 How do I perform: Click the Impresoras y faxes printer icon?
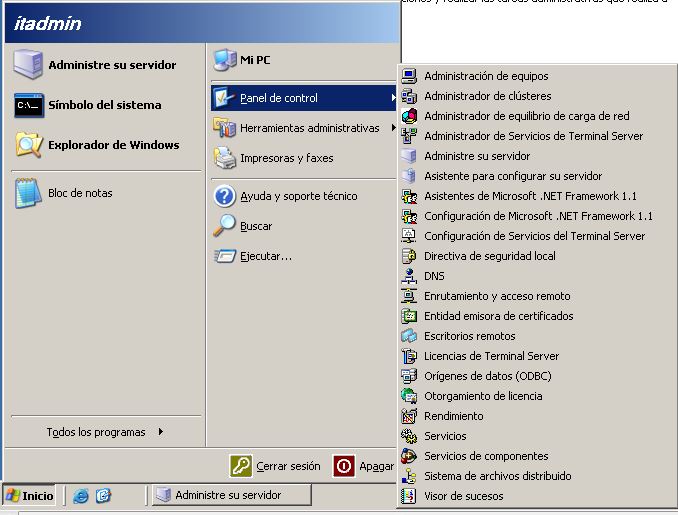click(x=225, y=158)
